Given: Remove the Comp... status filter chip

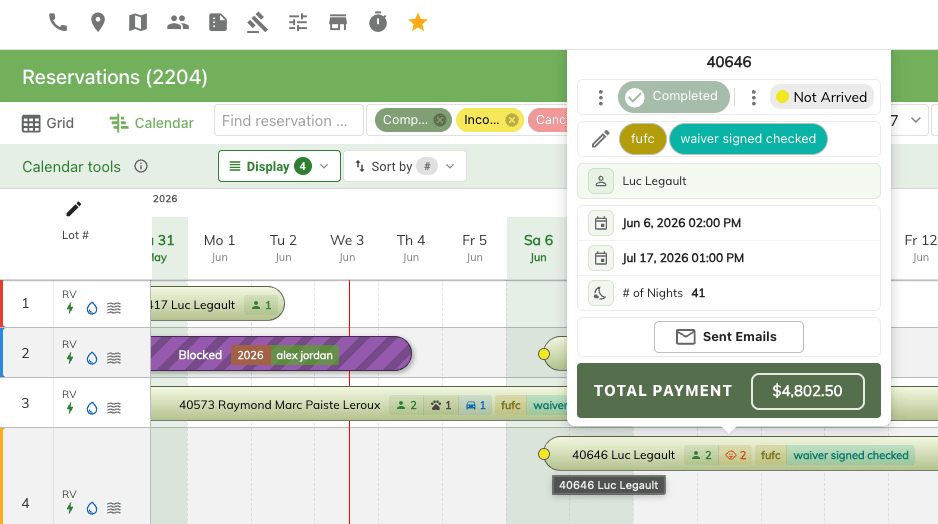Looking at the screenshot, I should (440, 120).
